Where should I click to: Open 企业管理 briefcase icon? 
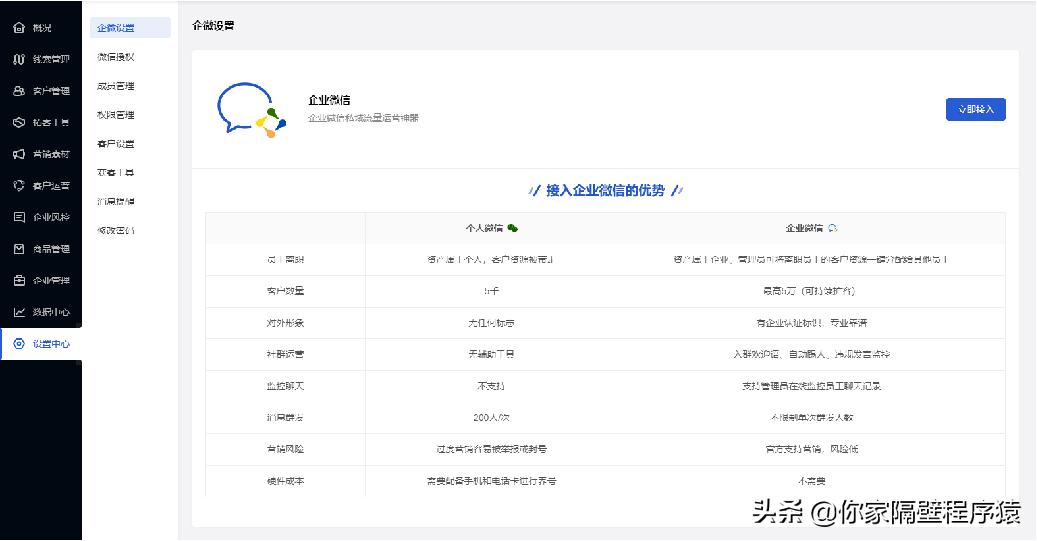19,280
